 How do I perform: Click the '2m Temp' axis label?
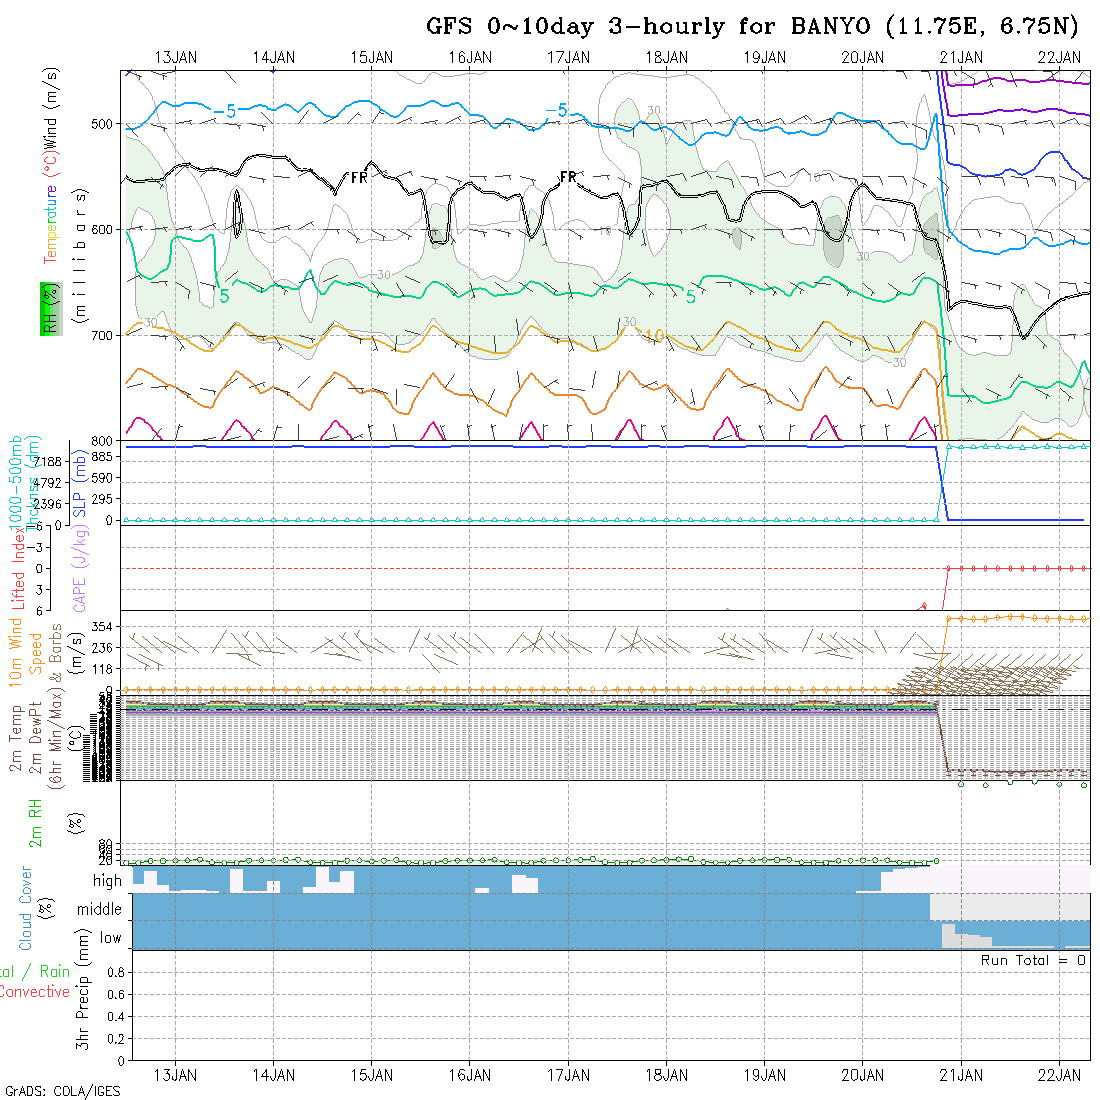(15, 738)
